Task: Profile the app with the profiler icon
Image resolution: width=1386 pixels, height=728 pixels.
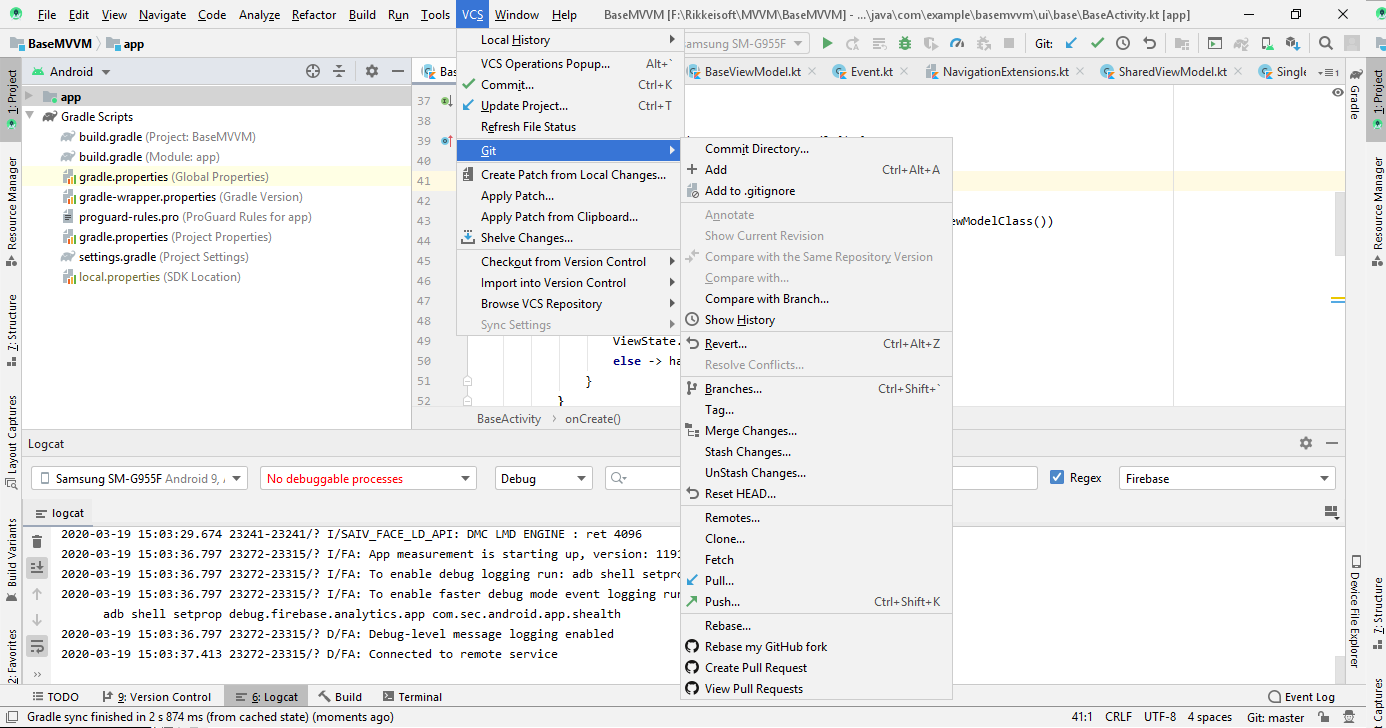Action: [x=956, y=44]
